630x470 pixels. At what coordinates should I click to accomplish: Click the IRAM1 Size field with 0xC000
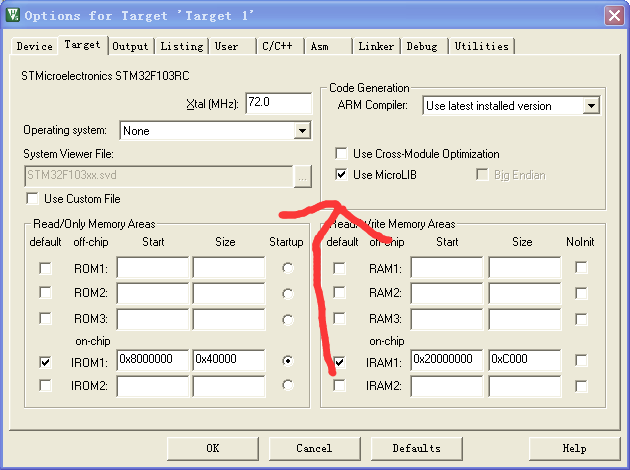pyautogui.click(x=525, y=360)
